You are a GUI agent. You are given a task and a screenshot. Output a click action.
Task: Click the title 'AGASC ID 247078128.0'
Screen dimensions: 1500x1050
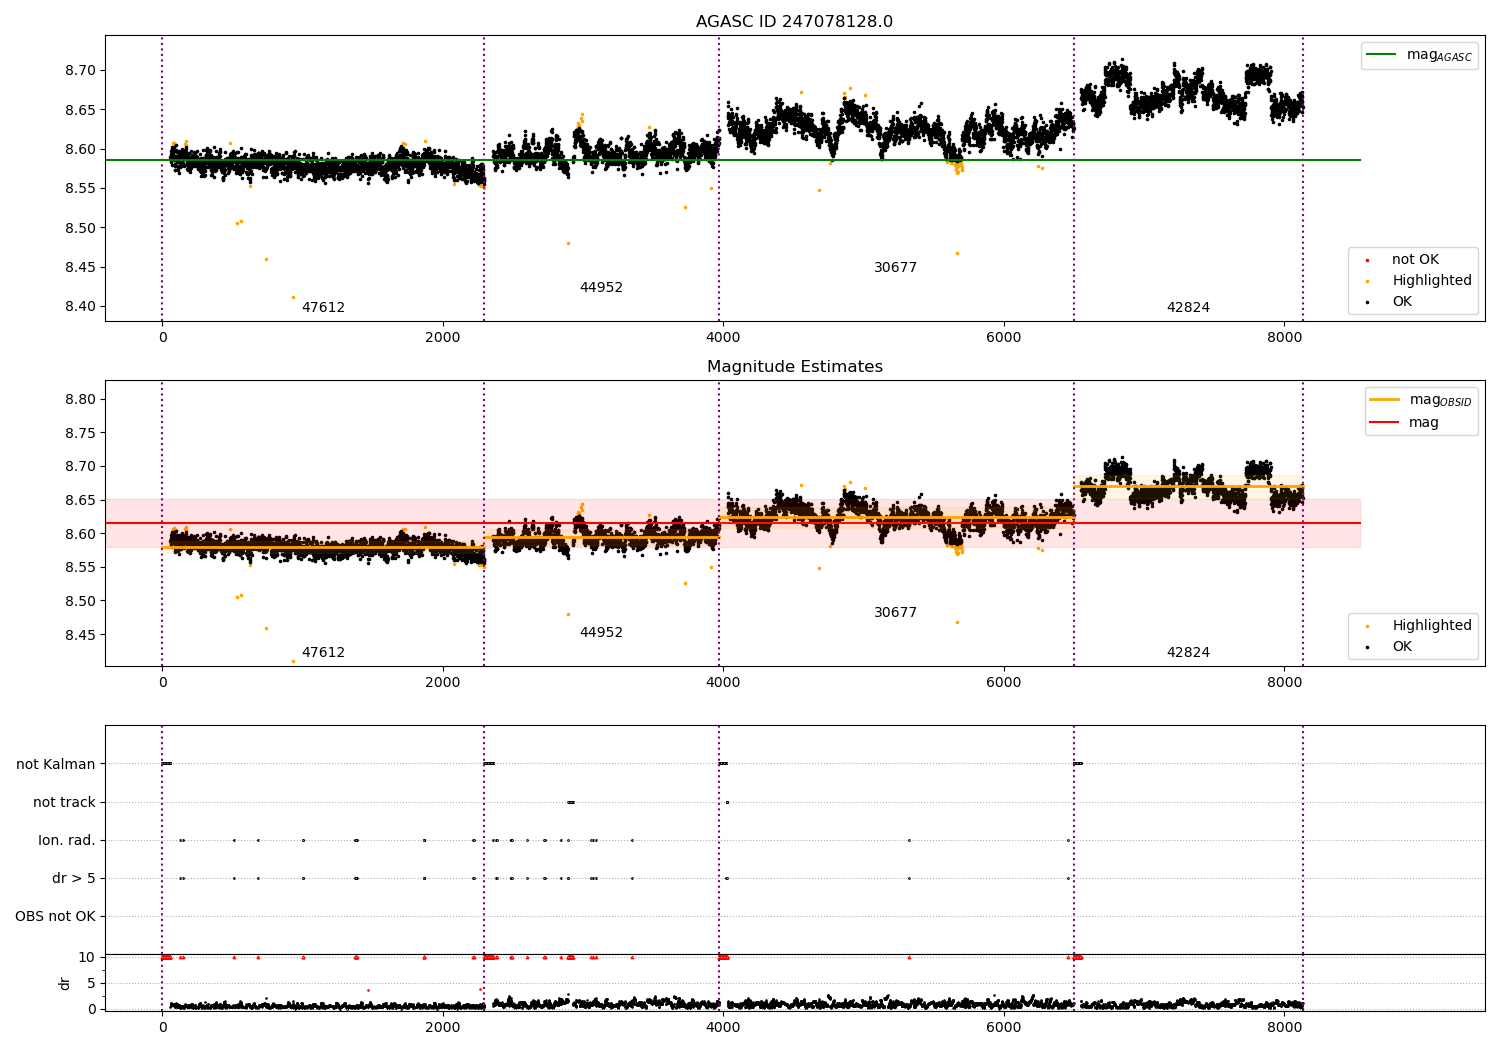tap(794, 22)
